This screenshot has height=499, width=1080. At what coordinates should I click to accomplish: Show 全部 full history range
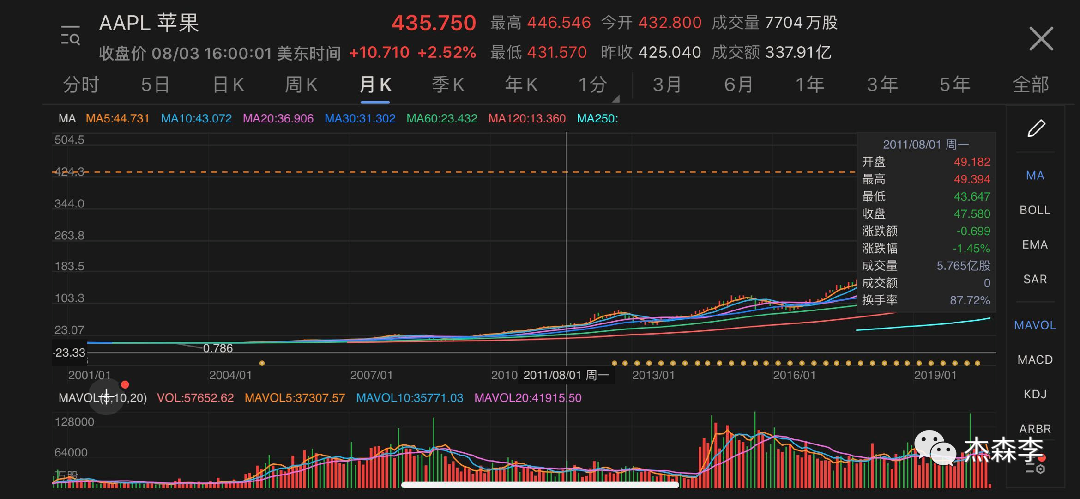coord(1030,84)
